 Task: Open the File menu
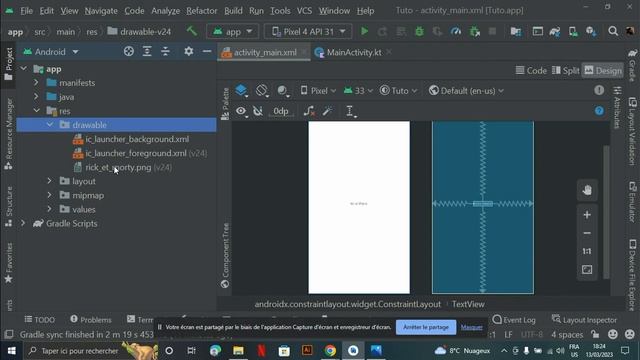(x=27, y=11)
